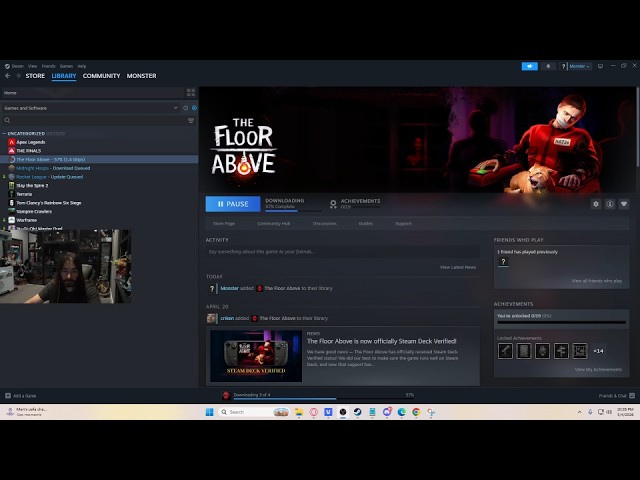This screenshot has width=640, height=480.
Task: Pause the current download
Action: 233,204
